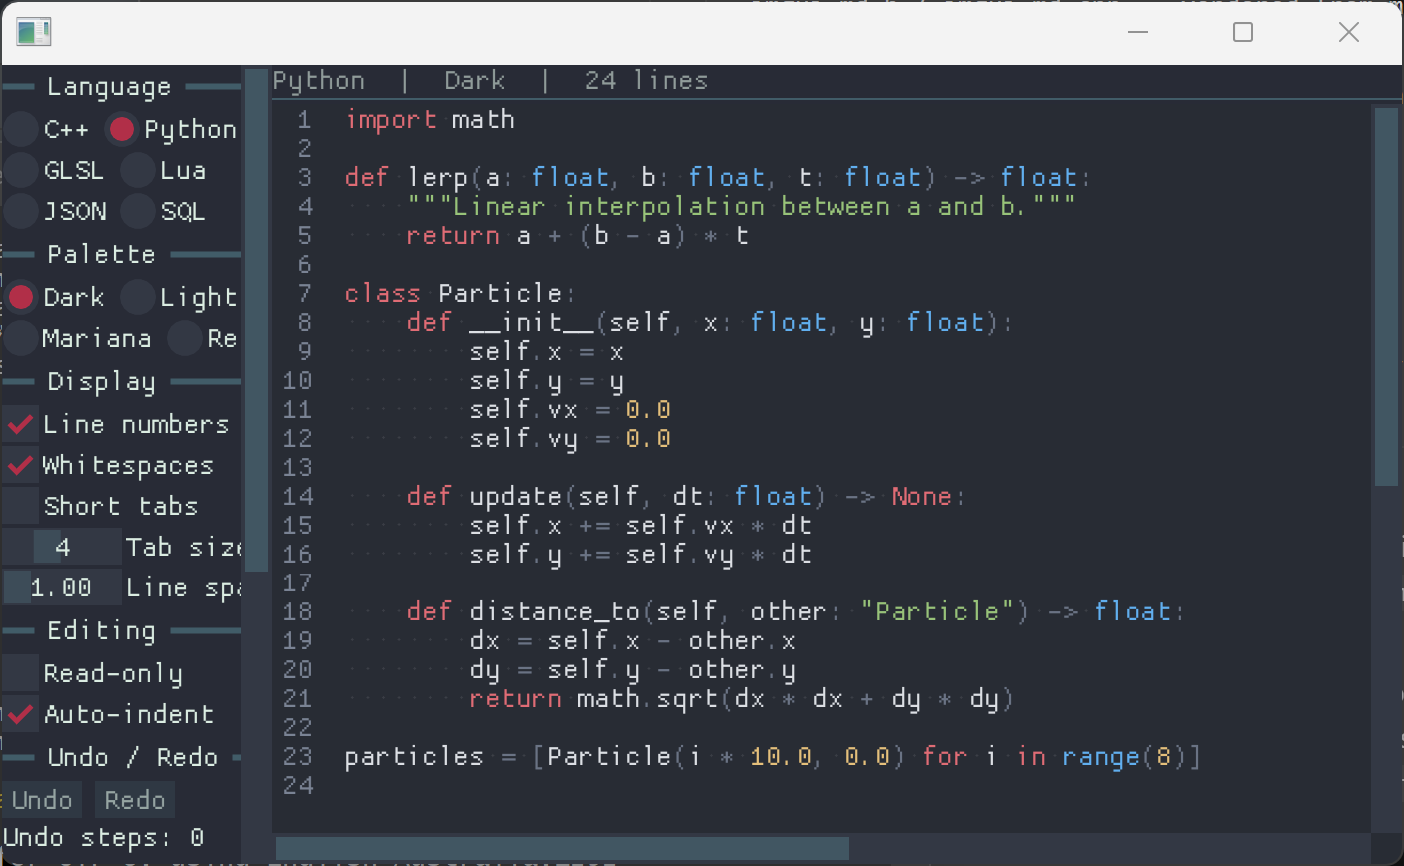Click the 'Undo steps: 0' label
This screenshot has height=866, width=1404.
104,838
